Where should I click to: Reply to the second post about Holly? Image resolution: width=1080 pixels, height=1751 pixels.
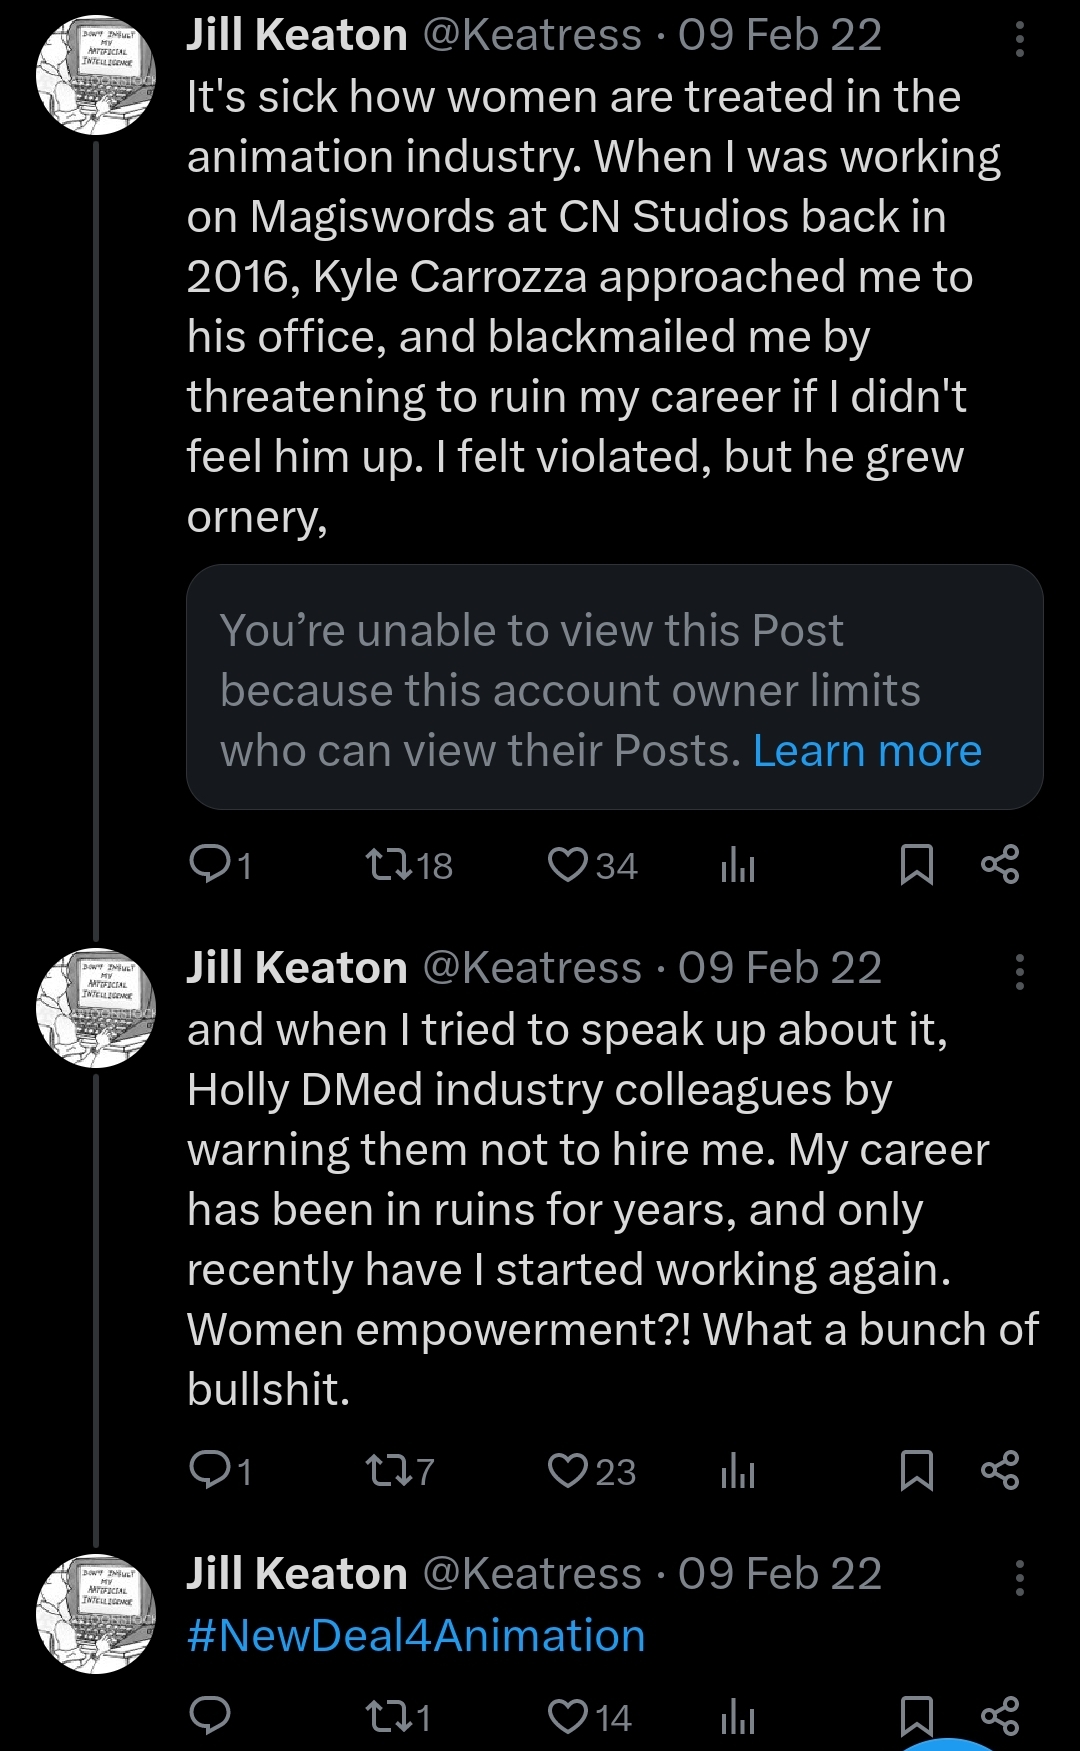pos(220,1471)
